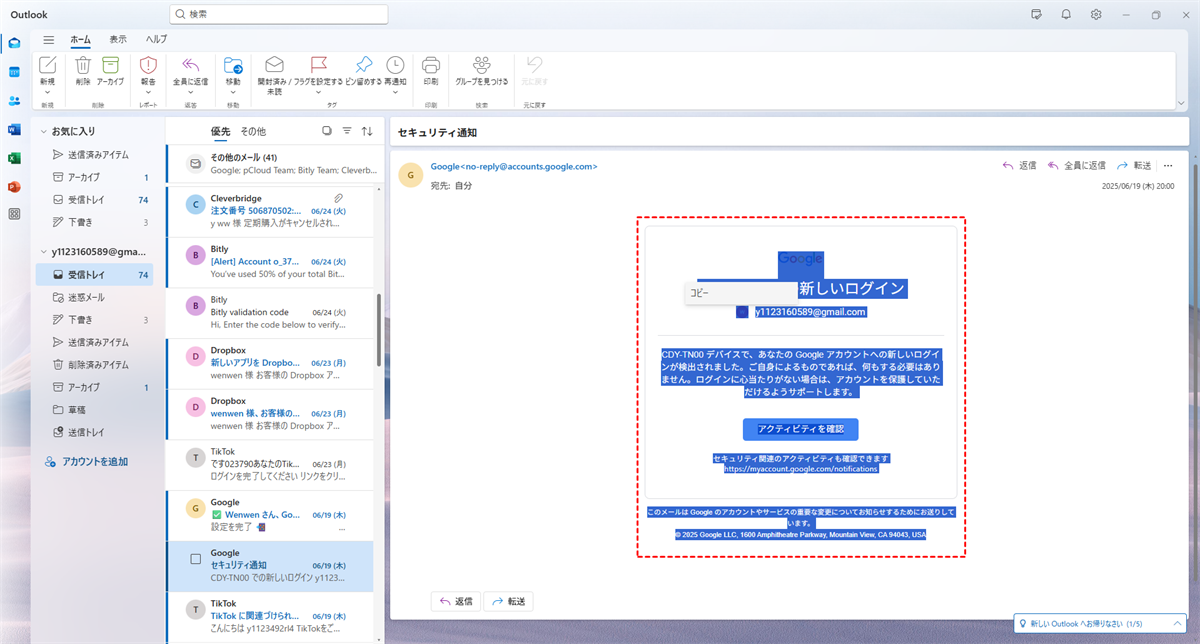1200x644 pixels.
Task: Click the 転送 button below the email
Action: click(508, 601)
